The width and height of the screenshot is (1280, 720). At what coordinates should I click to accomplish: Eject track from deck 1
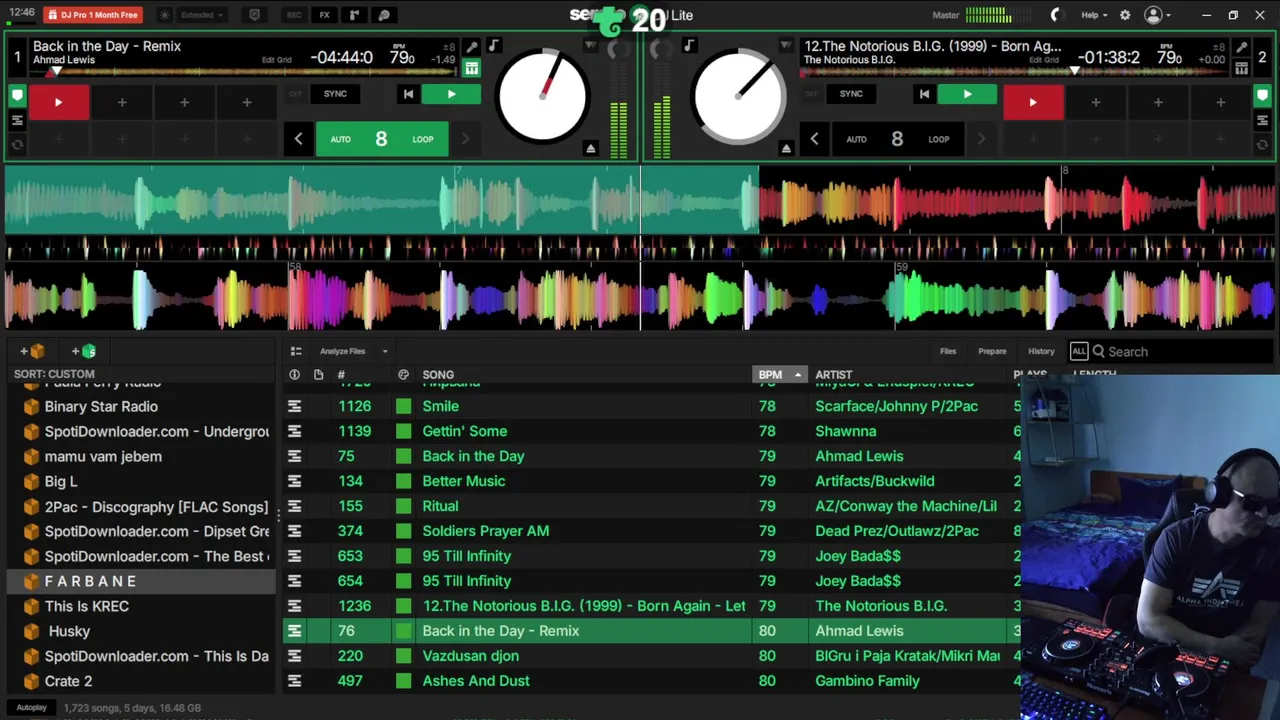tap(590, 149)
